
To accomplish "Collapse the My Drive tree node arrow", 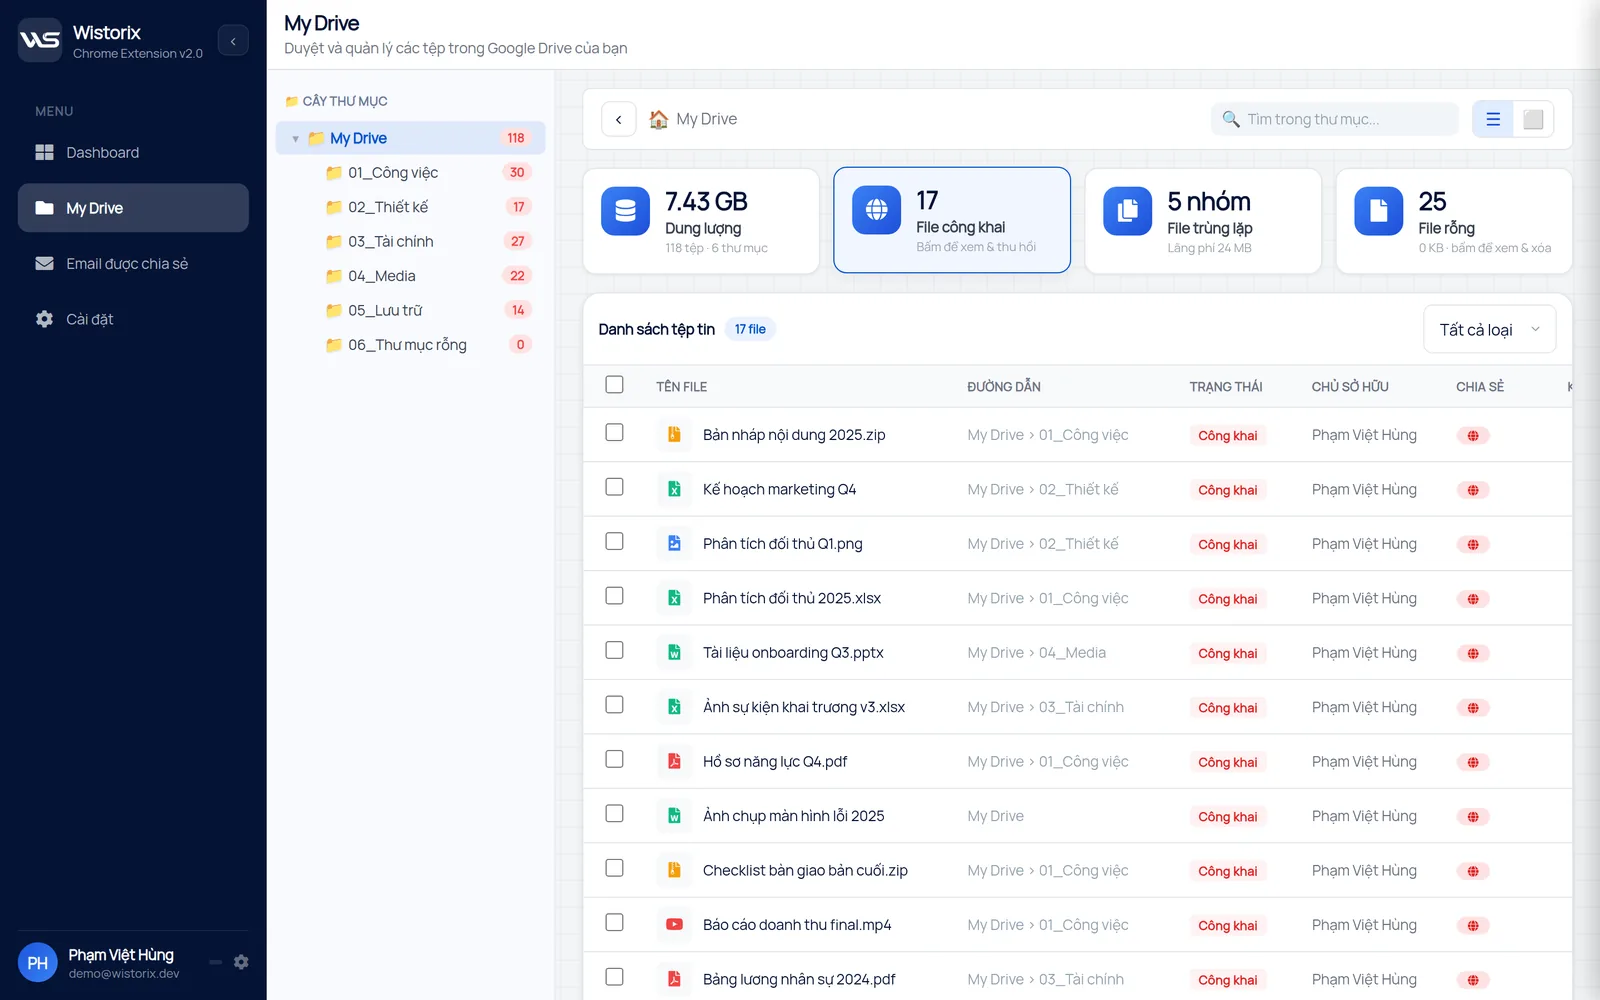I will point(295,139).
